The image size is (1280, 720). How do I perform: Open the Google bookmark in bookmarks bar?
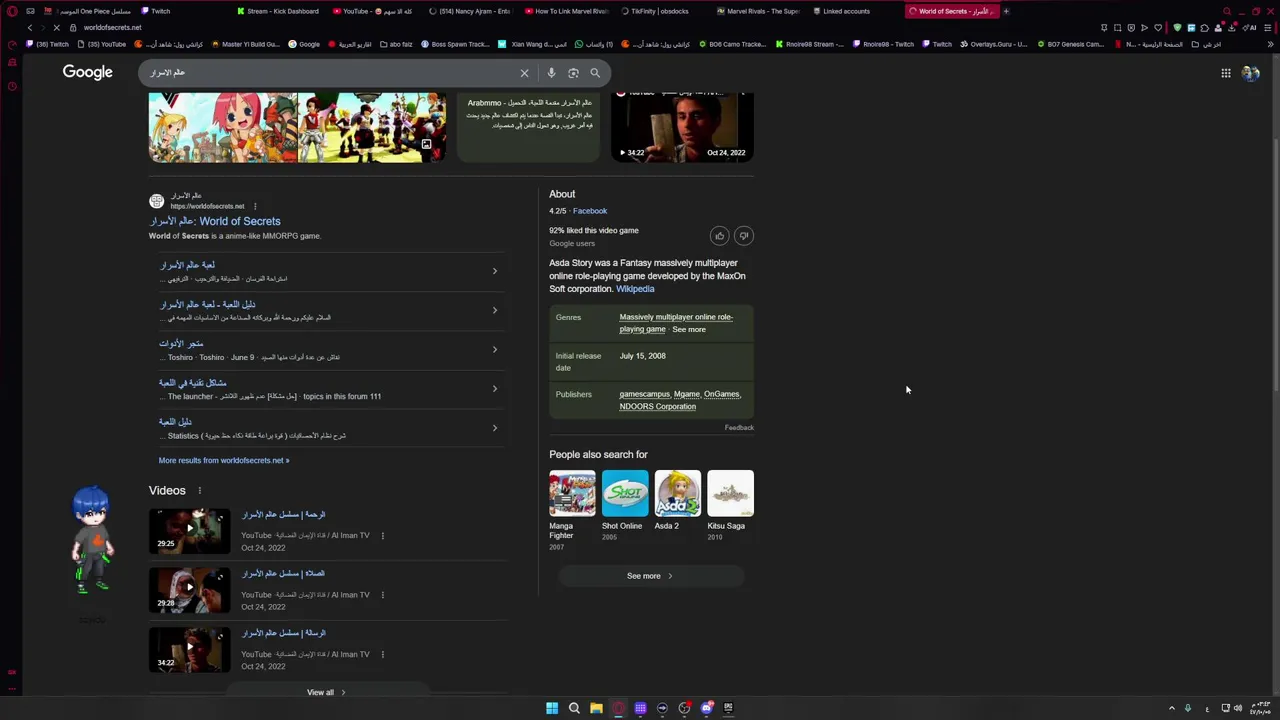[x=304, y=44]
